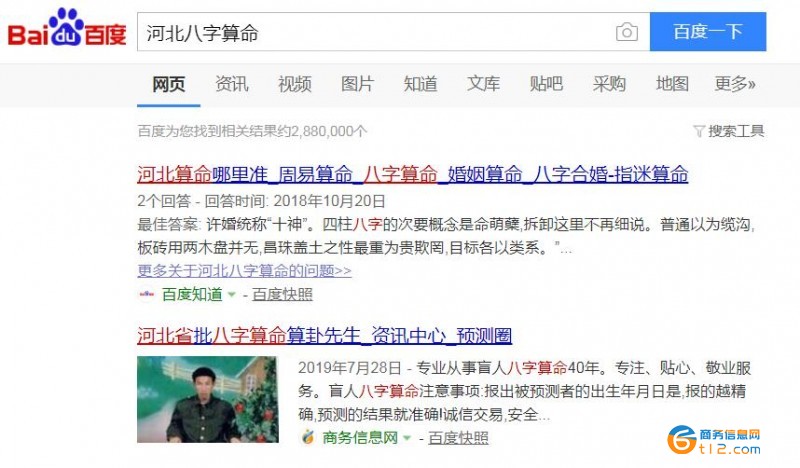Open 百度快照 link beside 百度知道

click(x=282, y=294)
